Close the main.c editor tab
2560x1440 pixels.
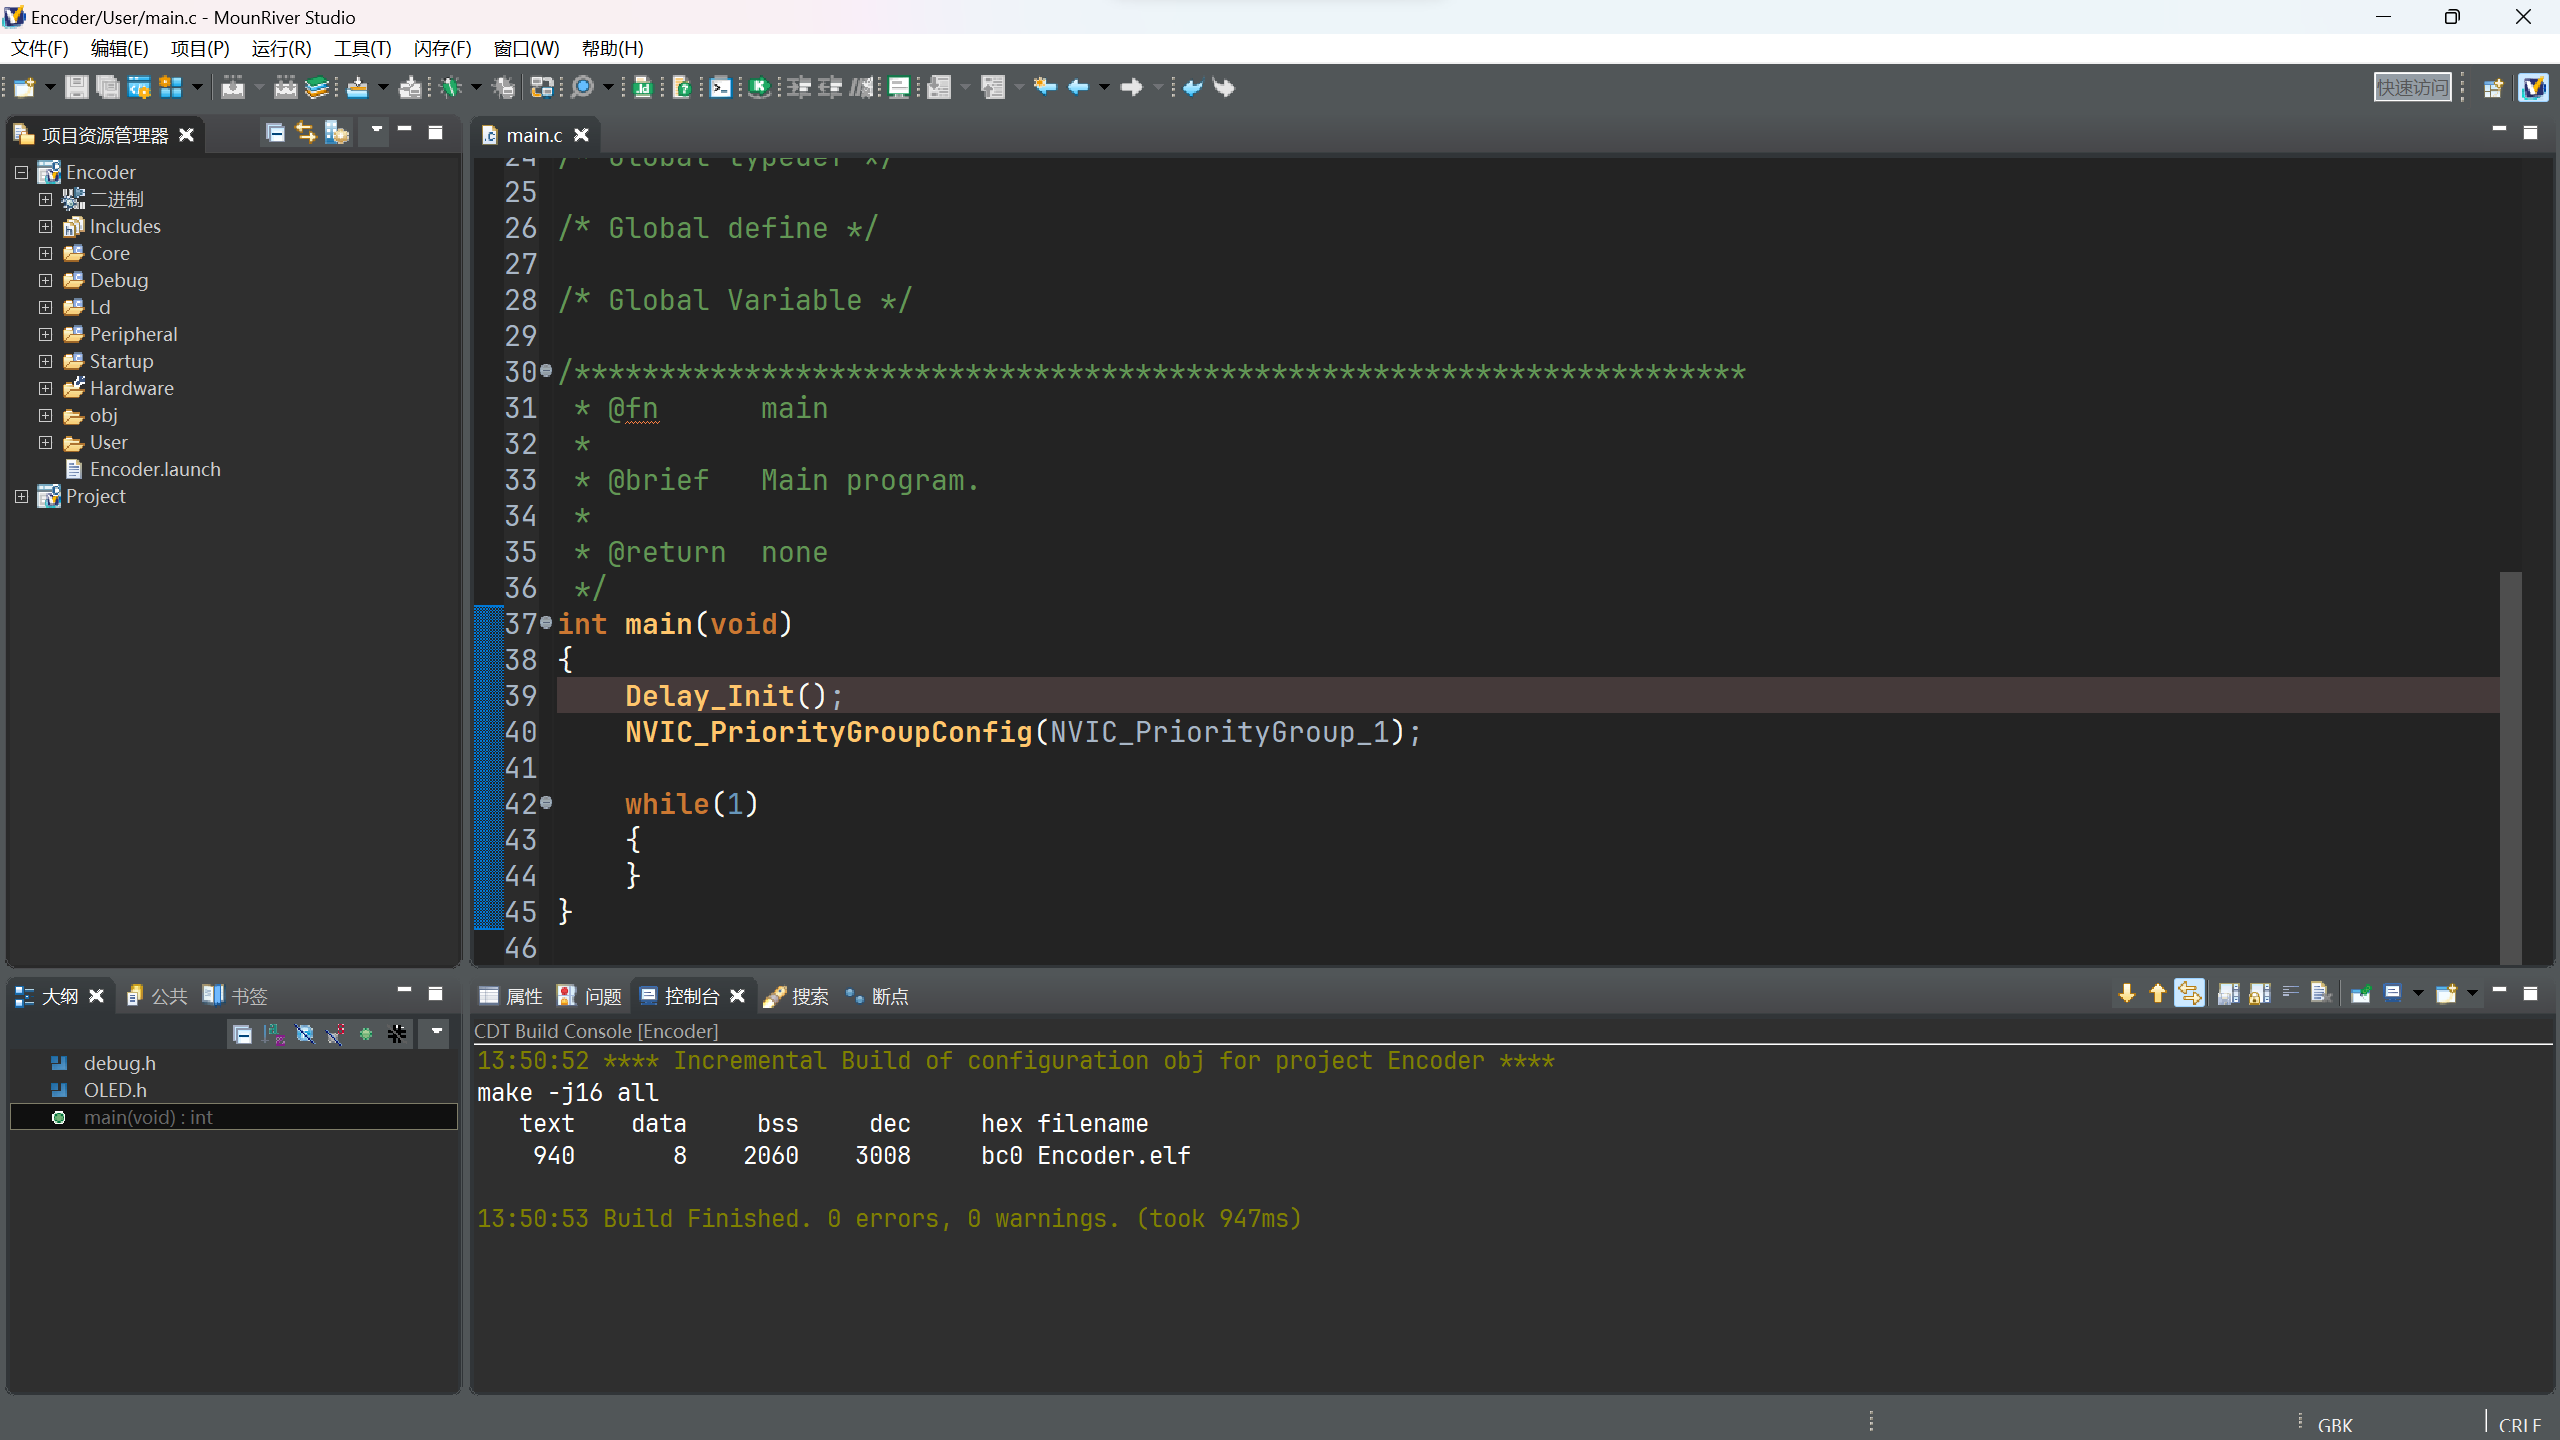click(581, 135)
